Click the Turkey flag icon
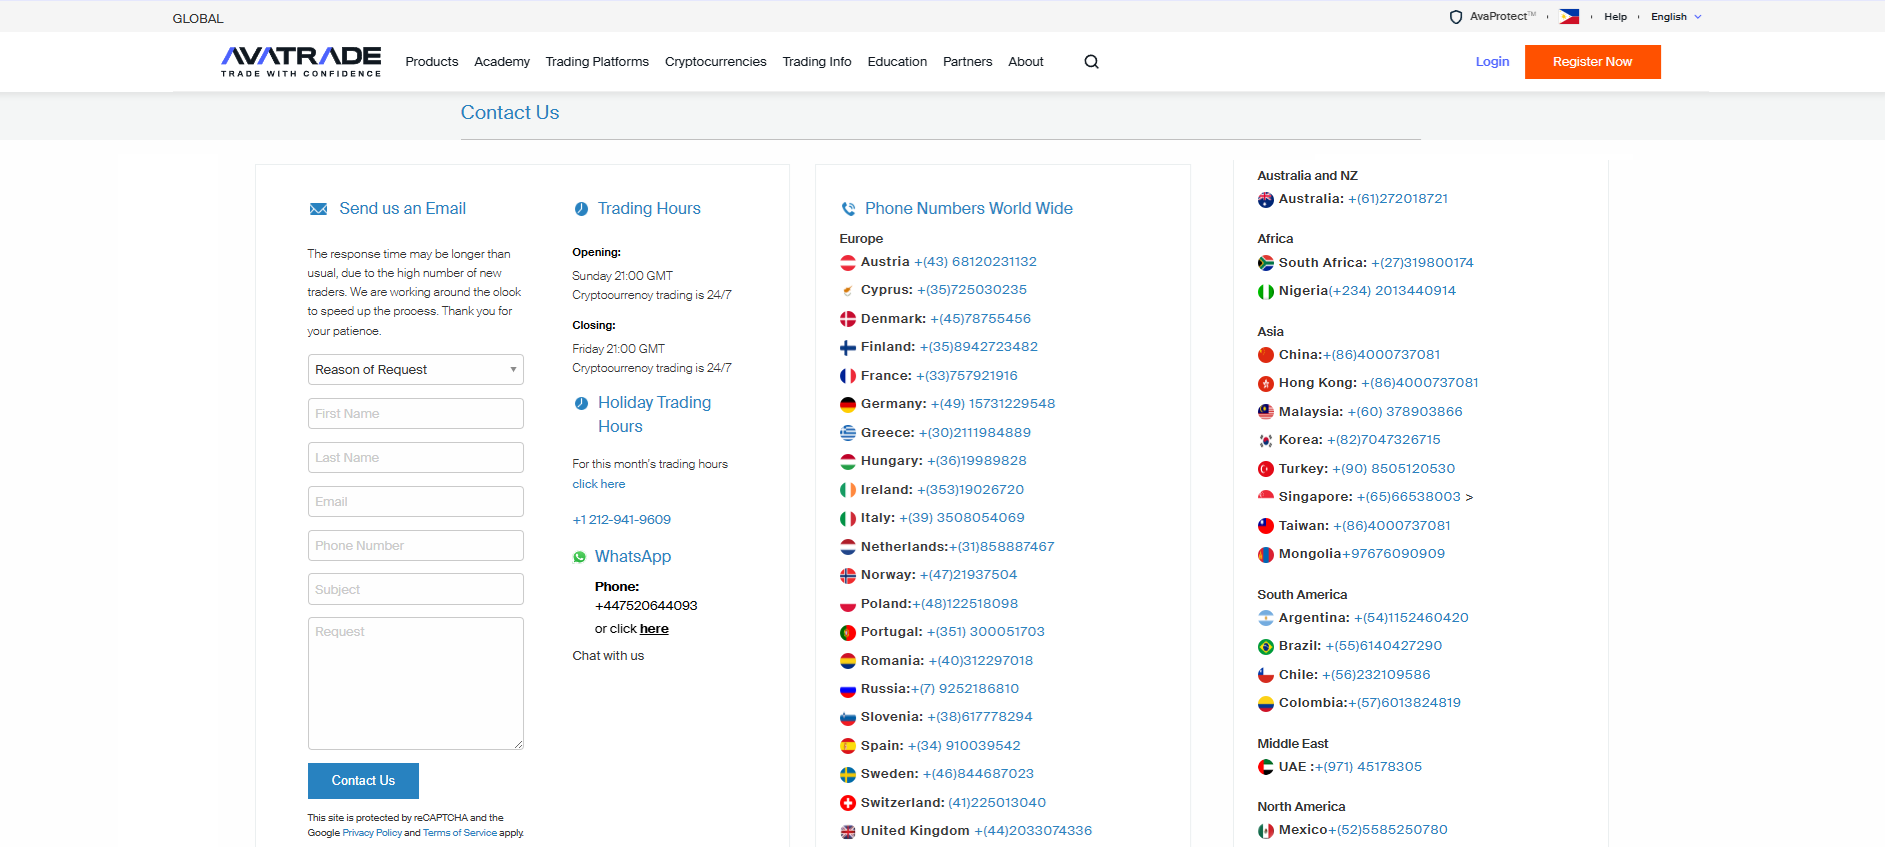 click(x=1265, y=469)
